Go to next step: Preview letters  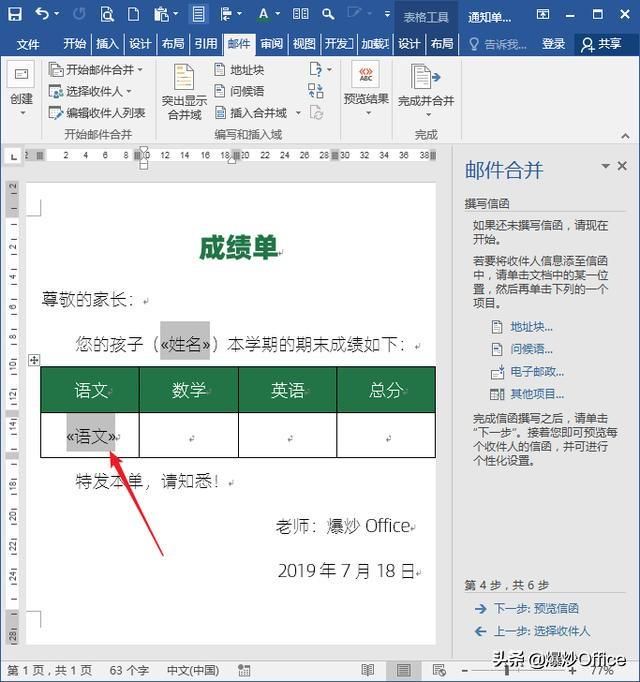[536, 608]
